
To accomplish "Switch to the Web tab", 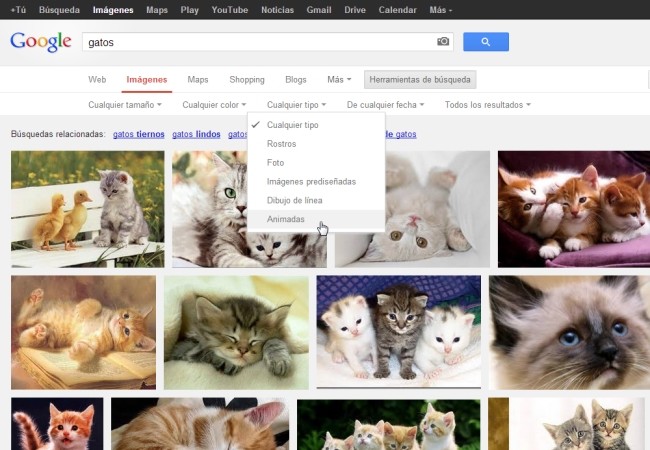I will 97,80.
